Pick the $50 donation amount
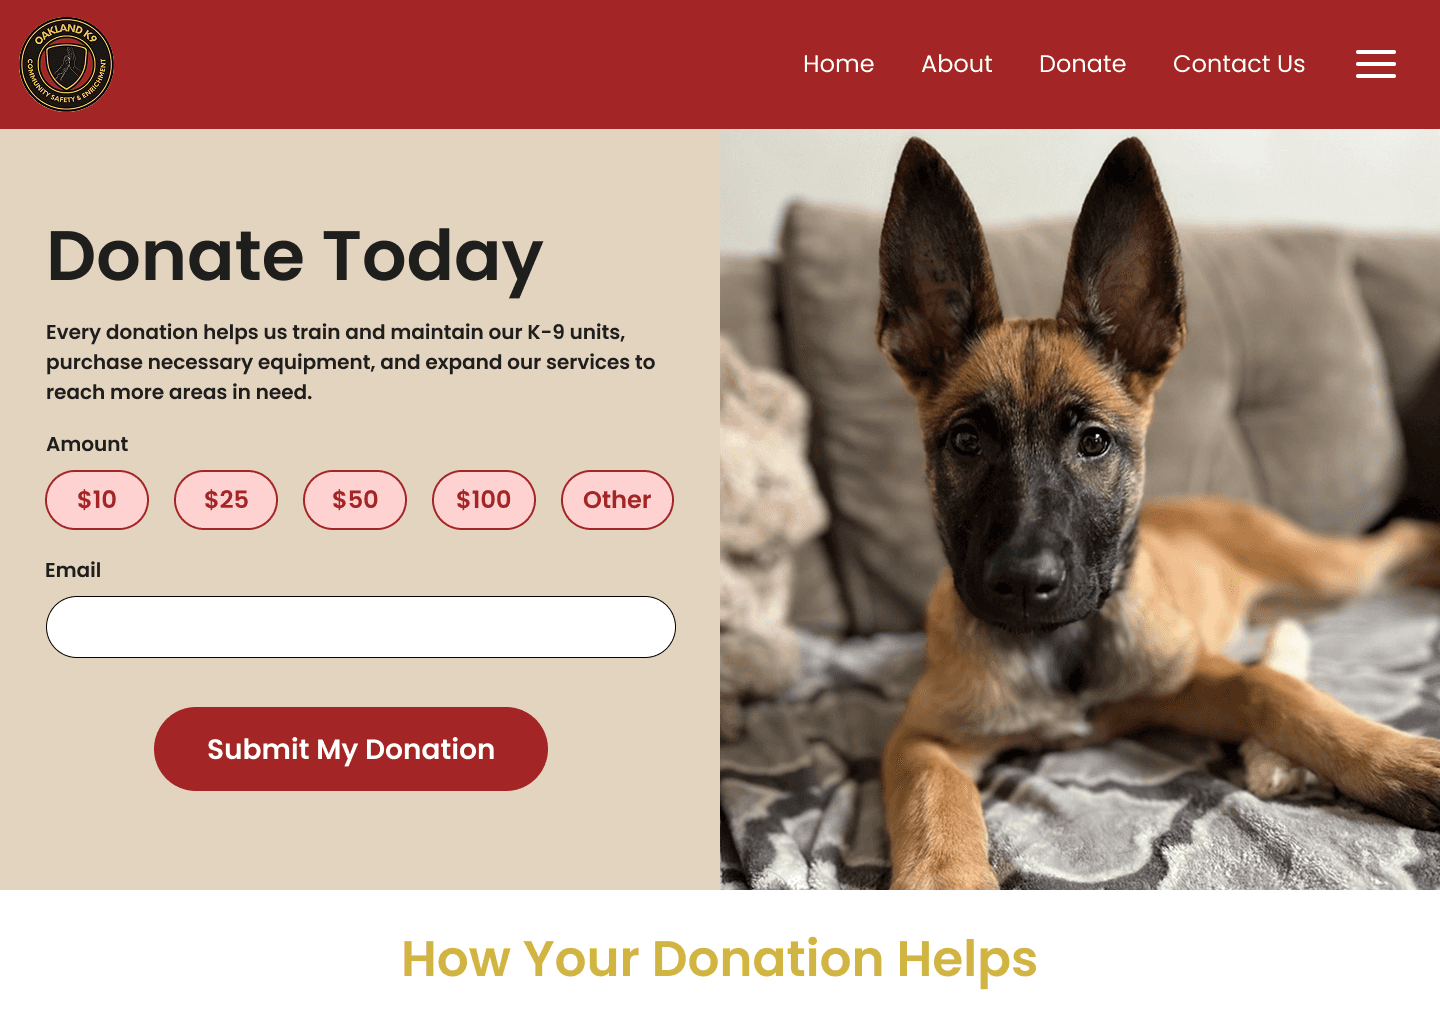Screen dimensions: 1440x1024 [355, 500]
